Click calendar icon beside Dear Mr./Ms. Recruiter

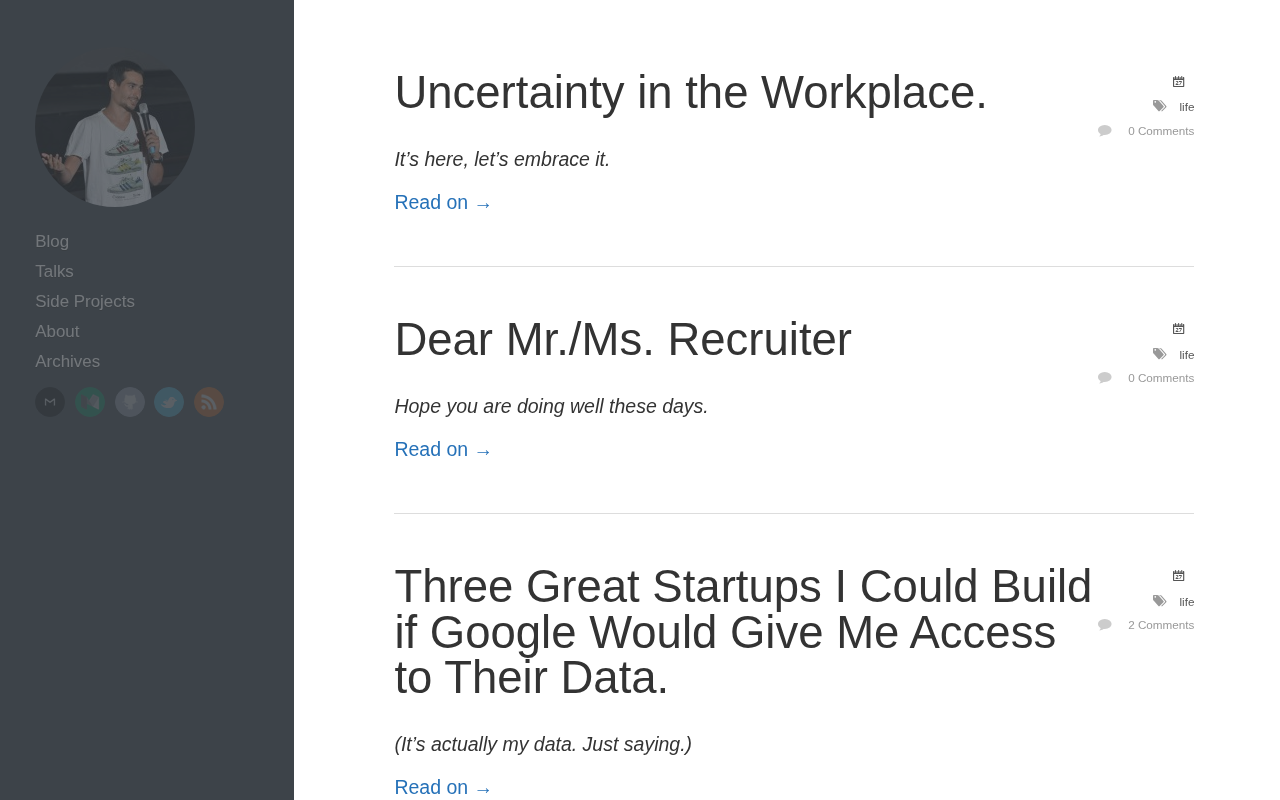pyautogui.click(x=1178, y=329)
